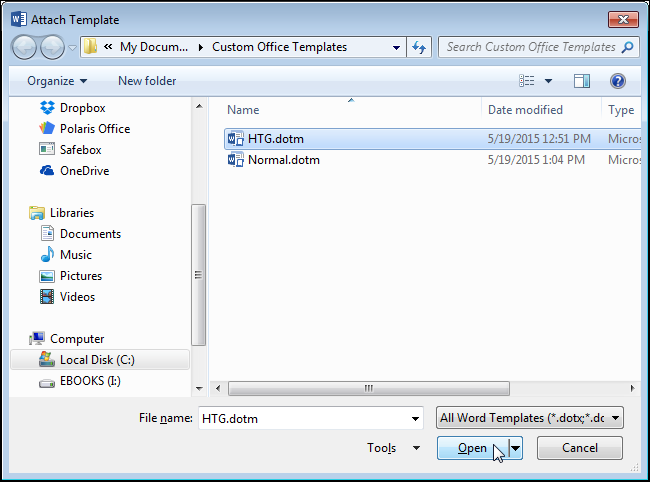Open the help button
Image resolution: width=650 pixels, height=482 pixels.
pyautogui.click(x=618, y=81)
